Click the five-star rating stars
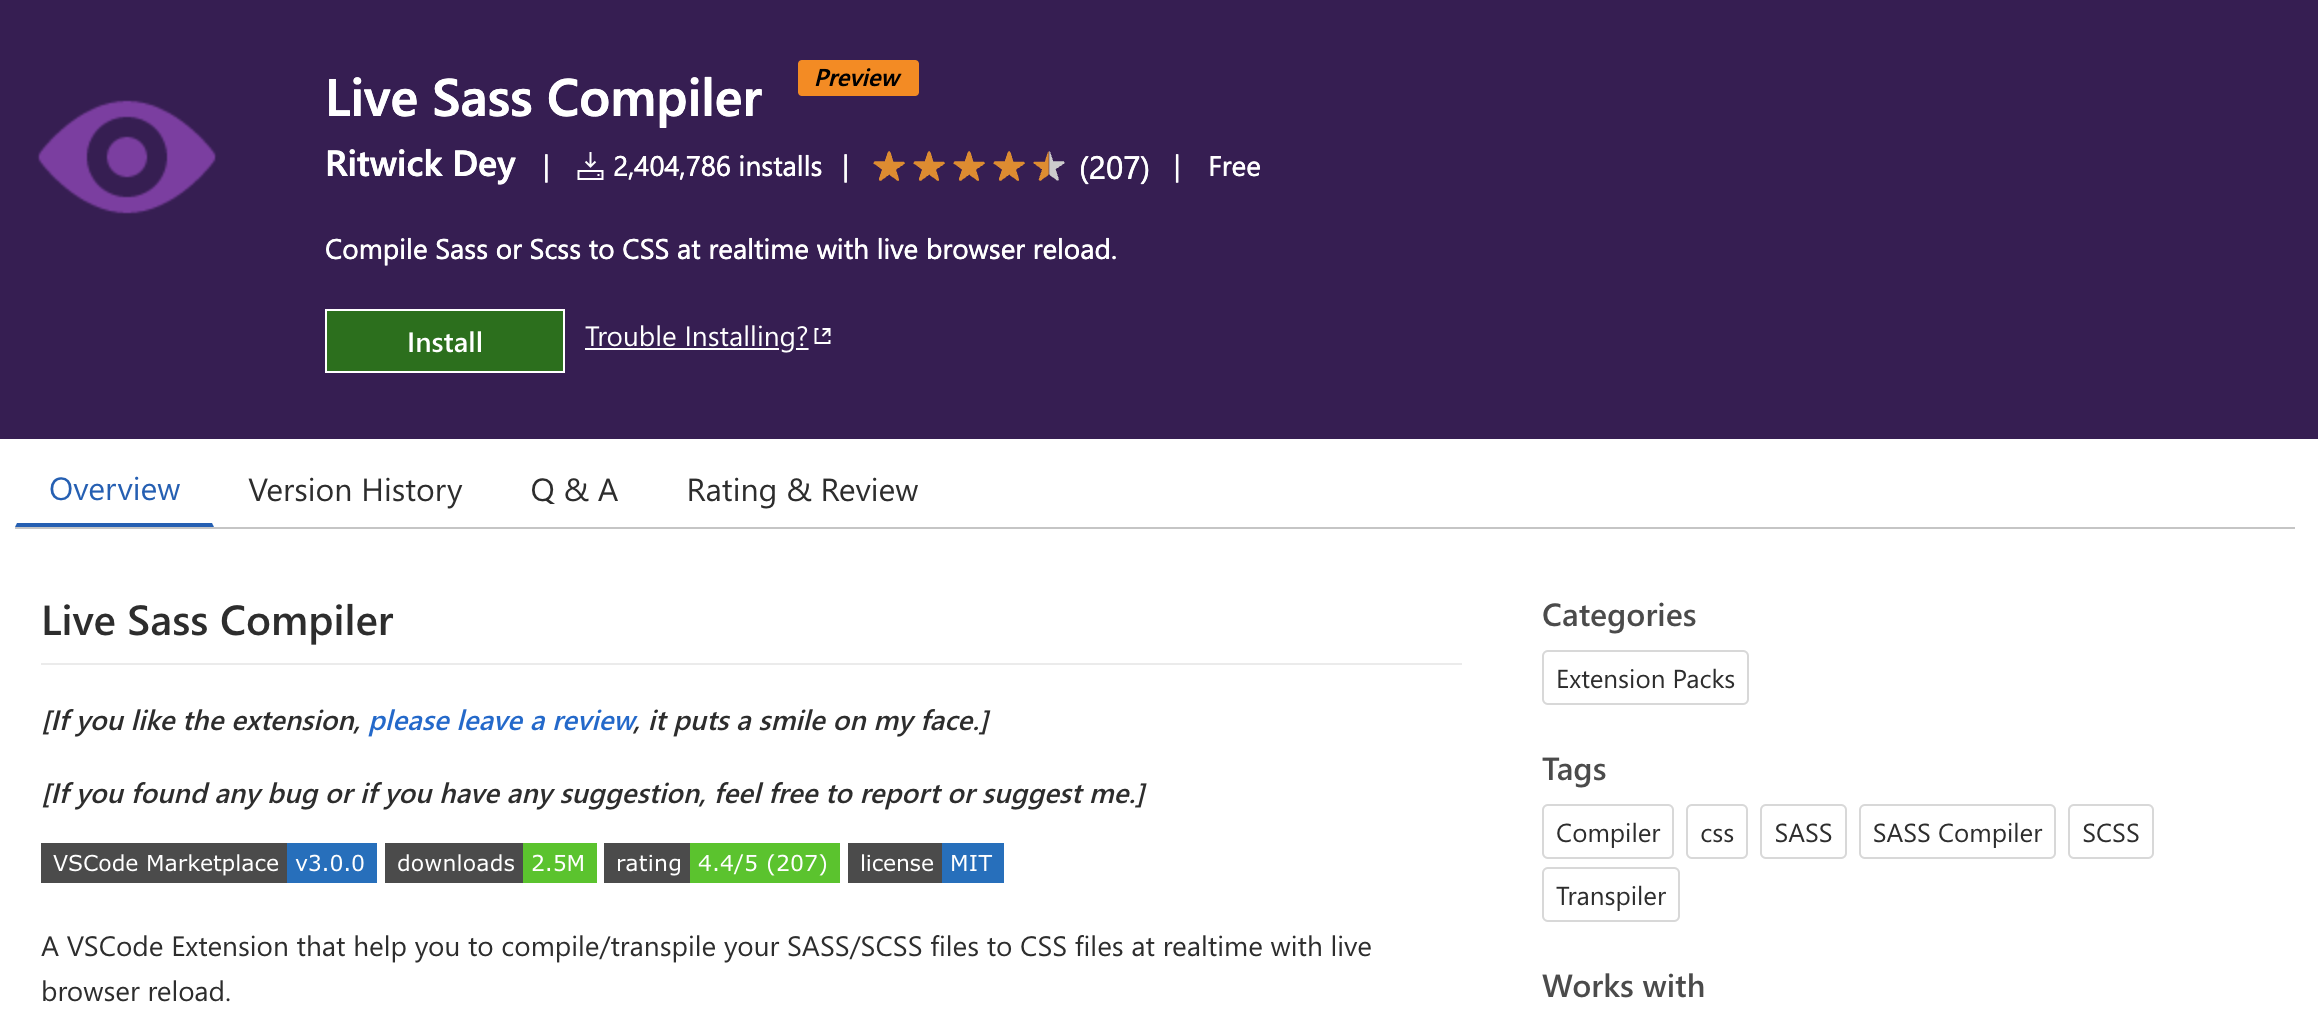2318x1016 pixels. pyautogui.click(x=967, y=167)
